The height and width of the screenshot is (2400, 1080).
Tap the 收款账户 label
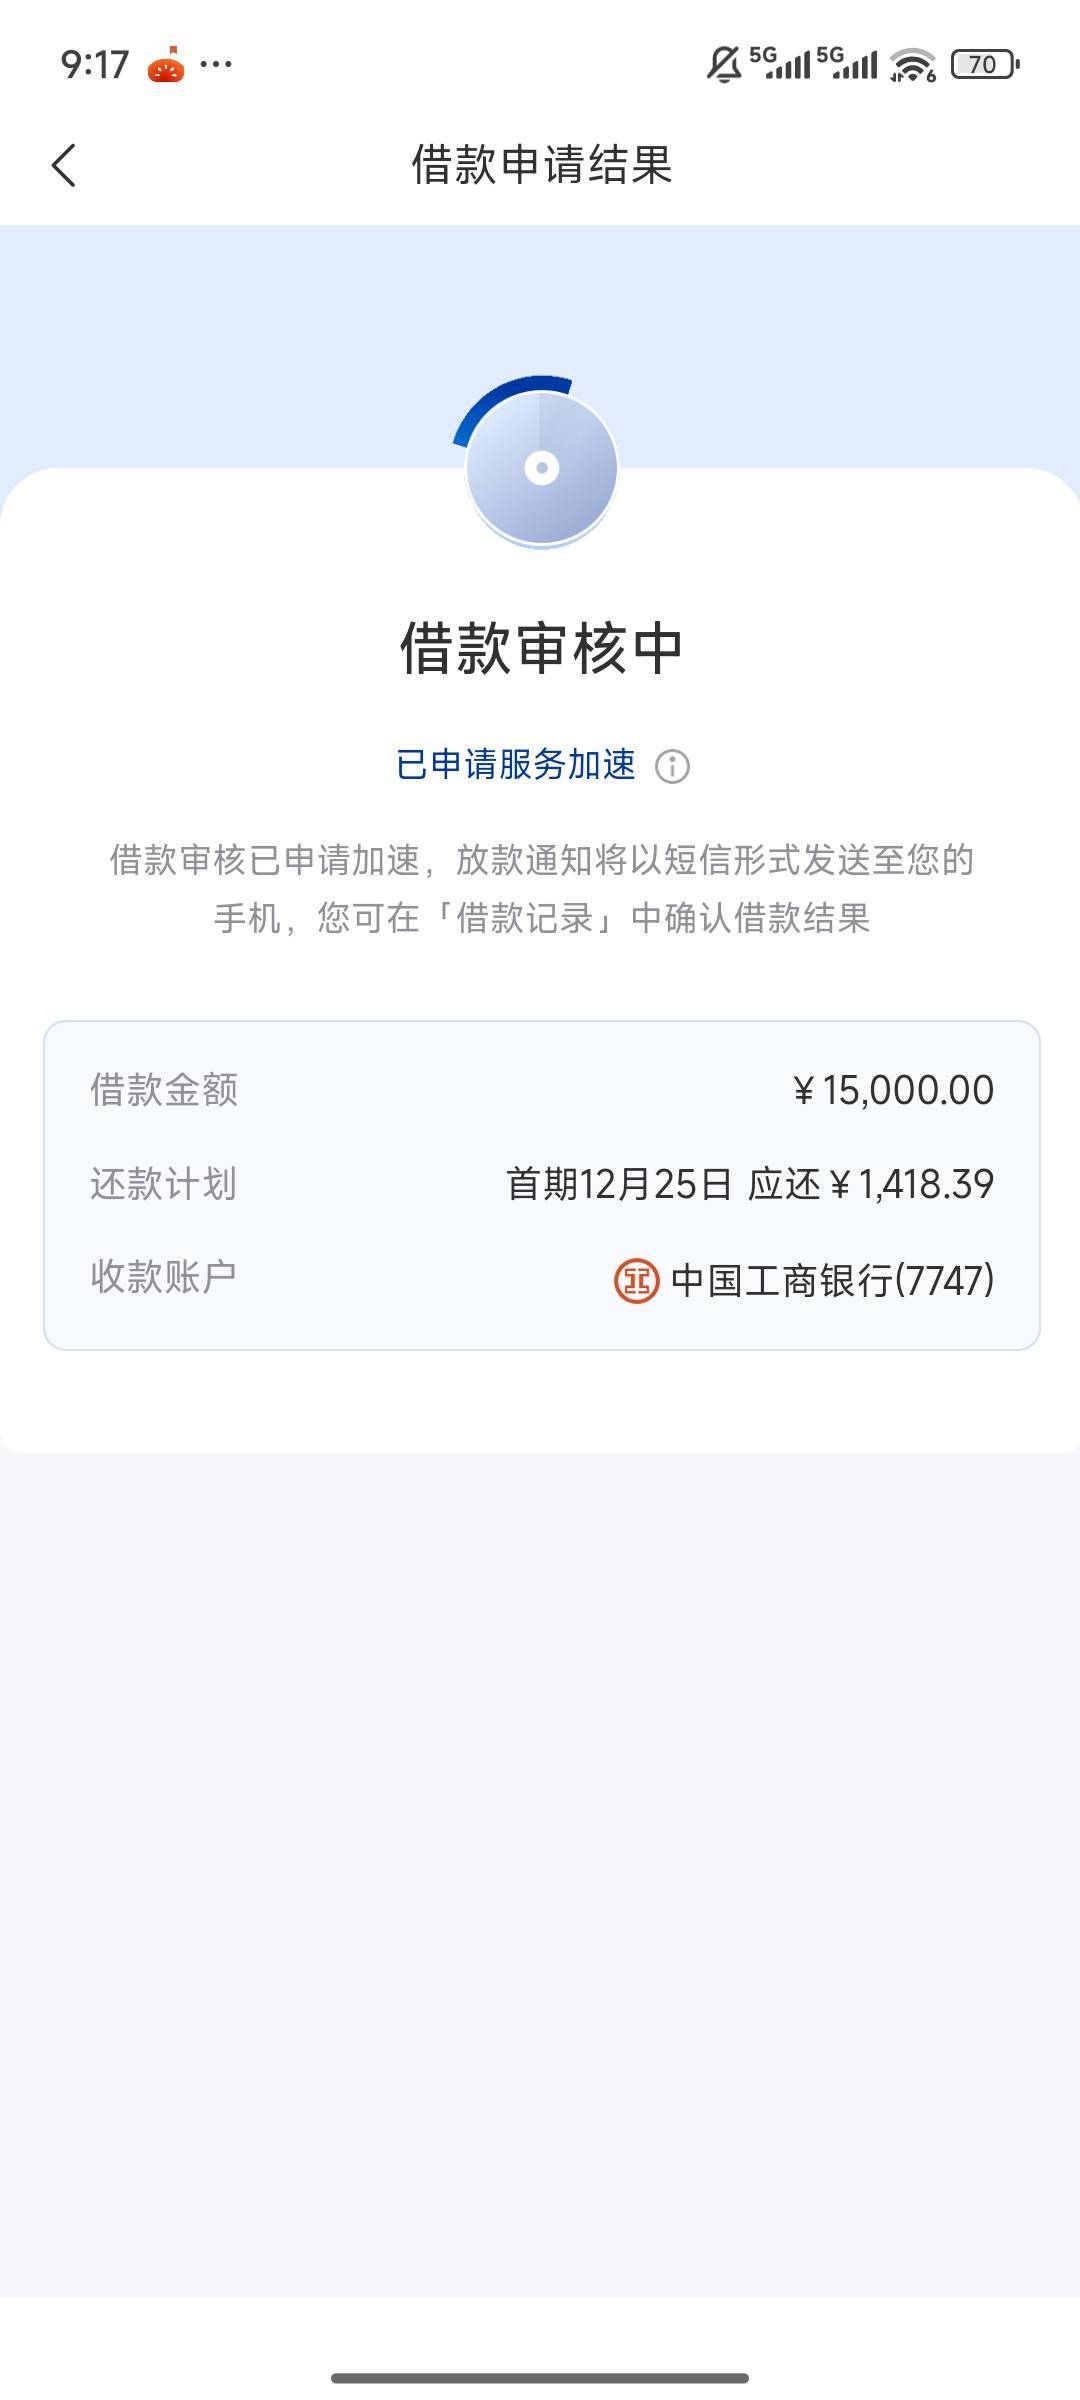click(x=164, y=1277)
